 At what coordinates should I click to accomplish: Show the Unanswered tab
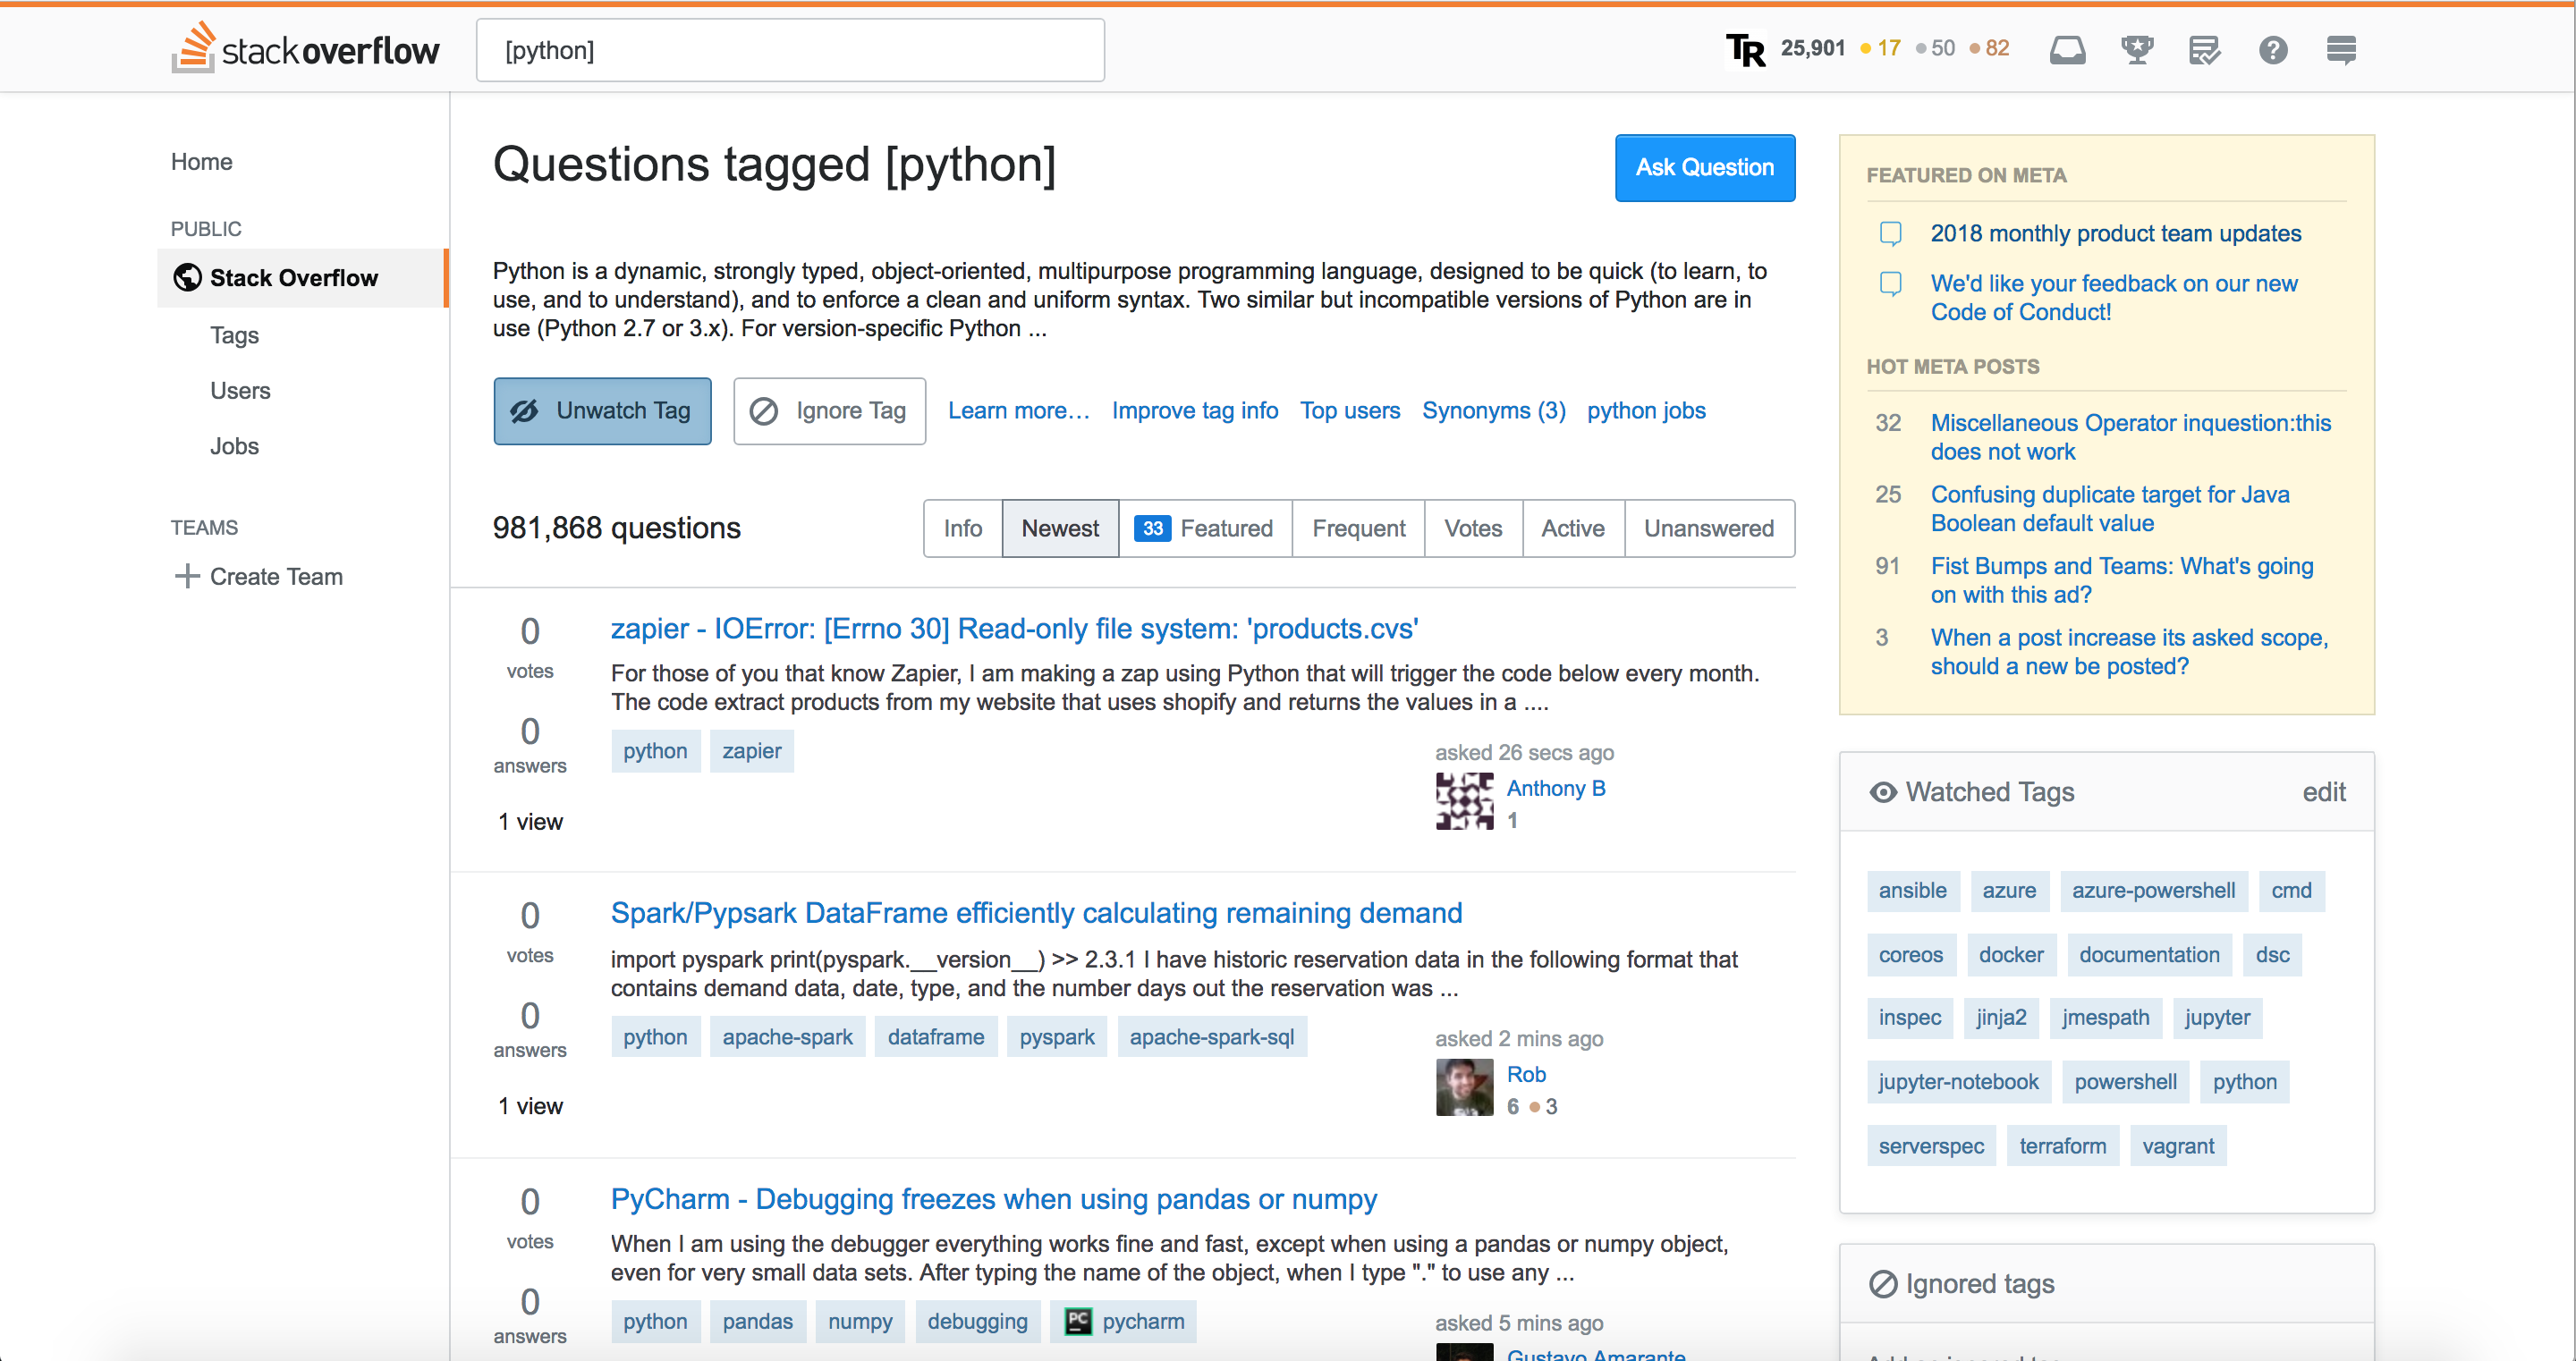[x=1709, y=528]
